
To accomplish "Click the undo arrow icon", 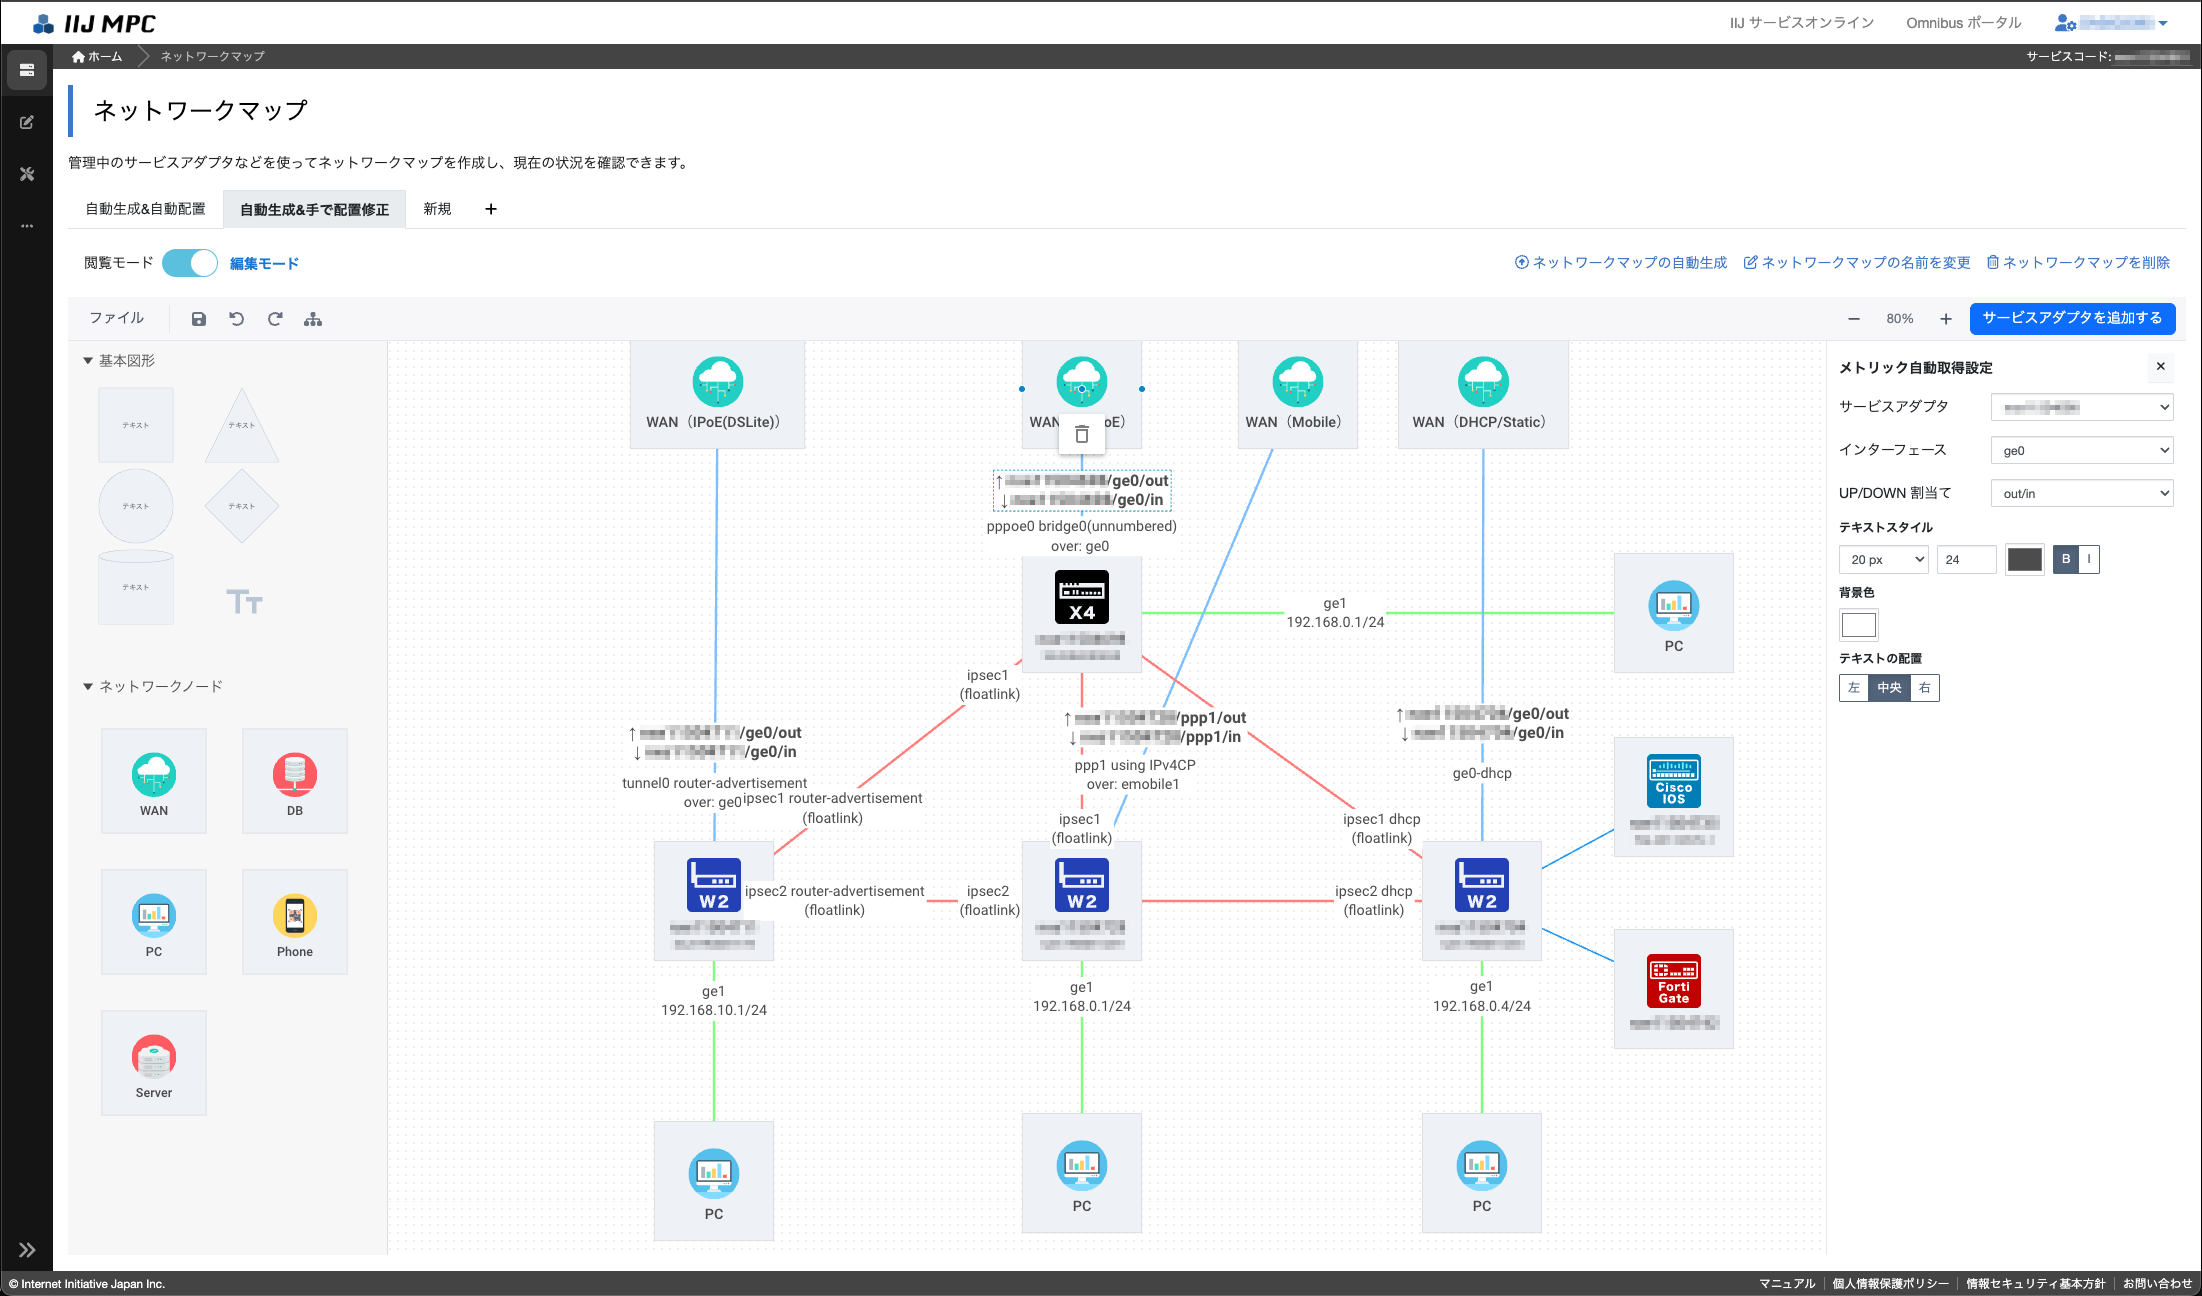I will coord(237,319).
